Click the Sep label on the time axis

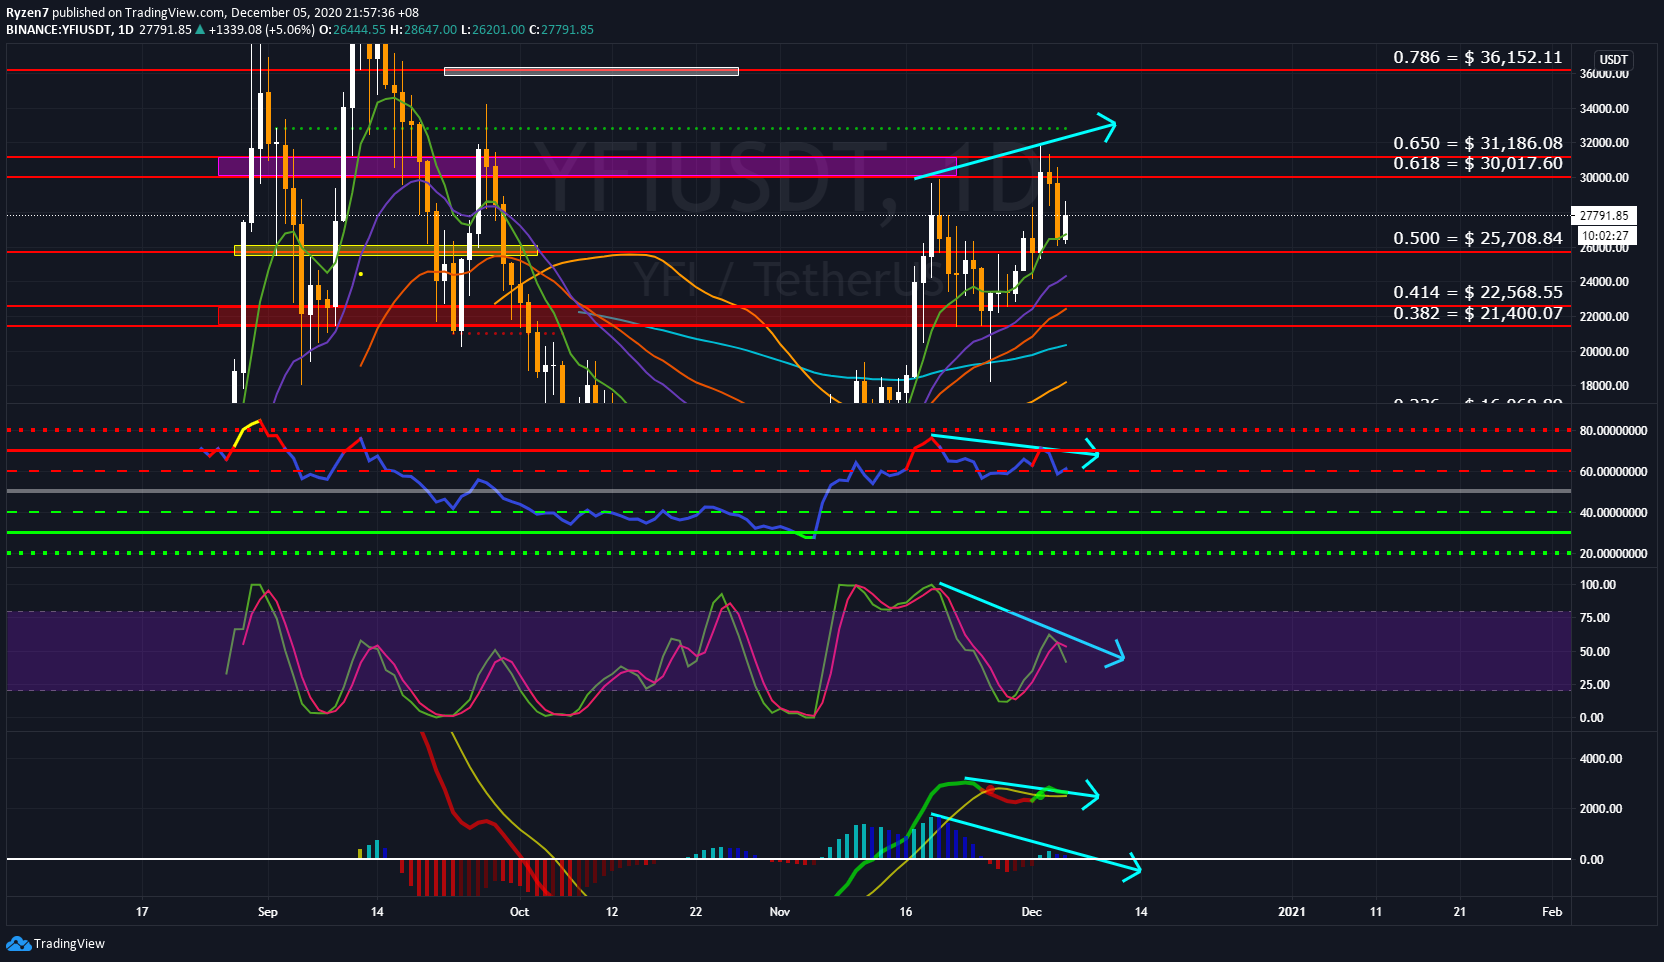(267, 911)
